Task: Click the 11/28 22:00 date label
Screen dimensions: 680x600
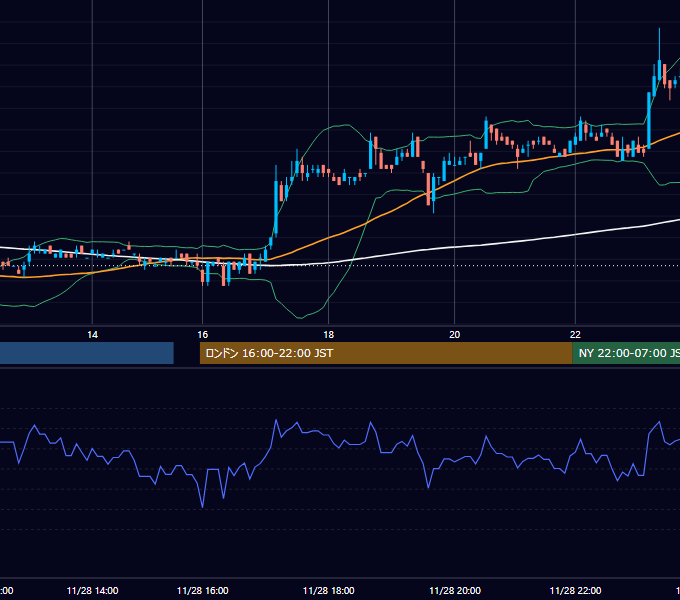Action: pyautogui.click(x=575, y=590)
